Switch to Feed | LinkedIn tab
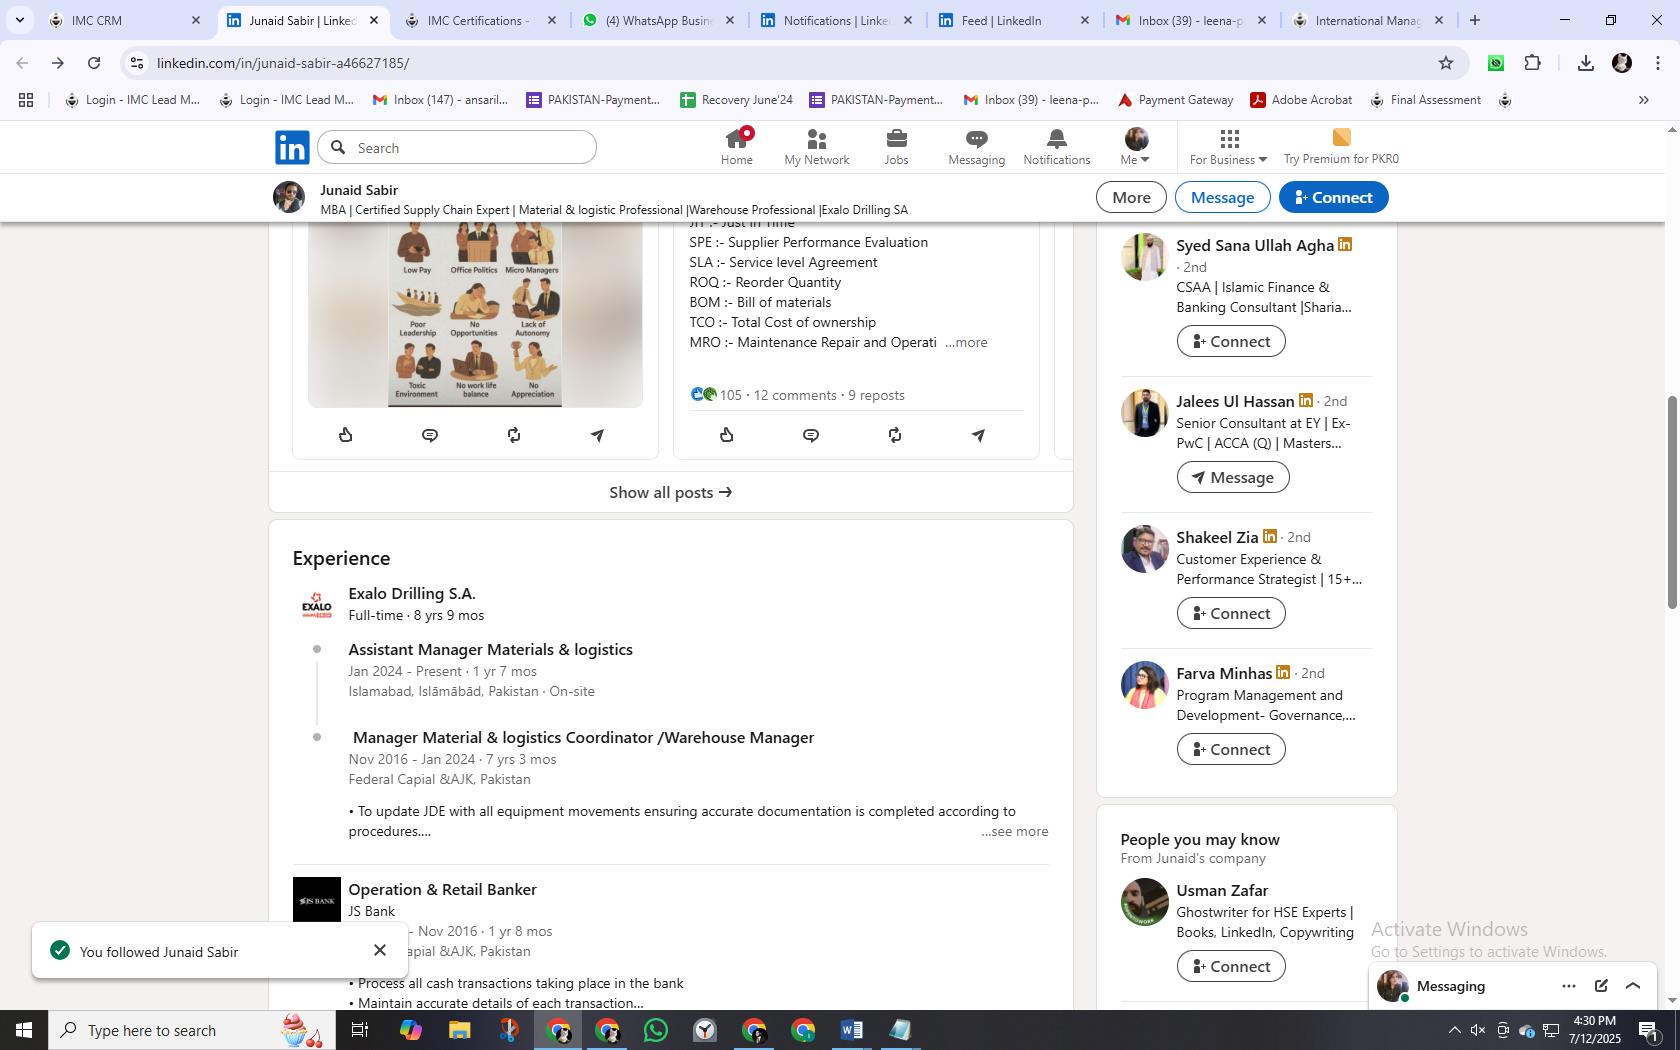The height and width of the screenshot is (1050, 1680). [1012, 20]
